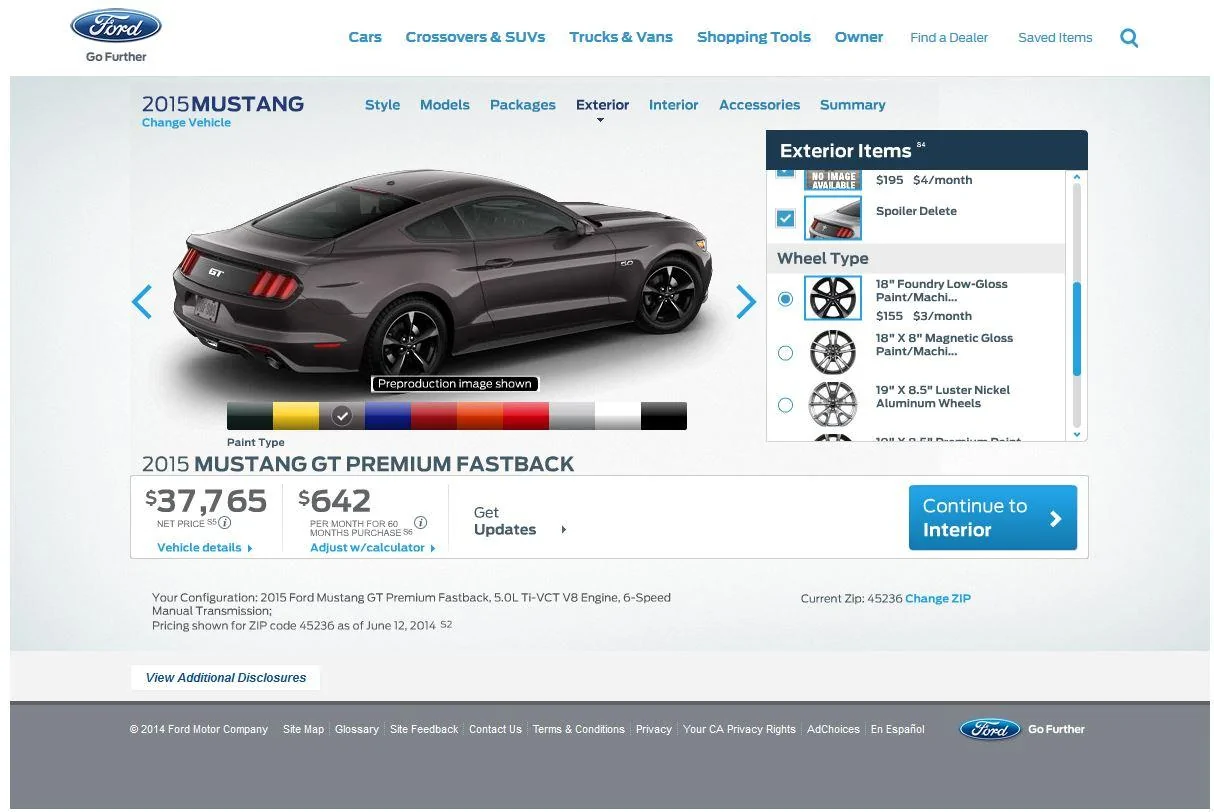Open Glossary footer link
This screenshot has height=812, width=1214.
coord(357,730)
